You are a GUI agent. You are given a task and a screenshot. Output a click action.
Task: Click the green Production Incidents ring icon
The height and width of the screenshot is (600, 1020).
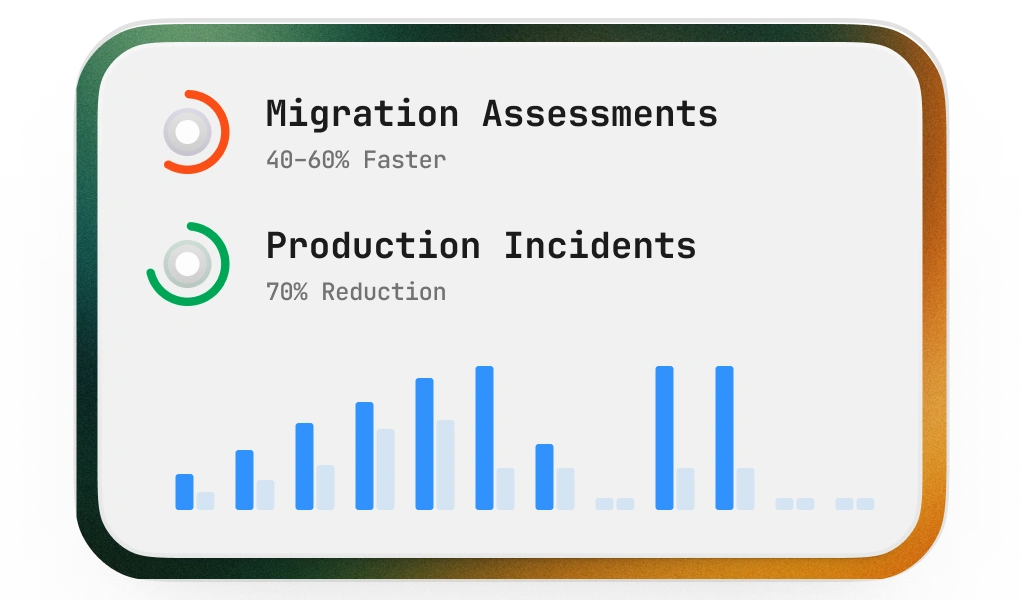coord(188,264)
